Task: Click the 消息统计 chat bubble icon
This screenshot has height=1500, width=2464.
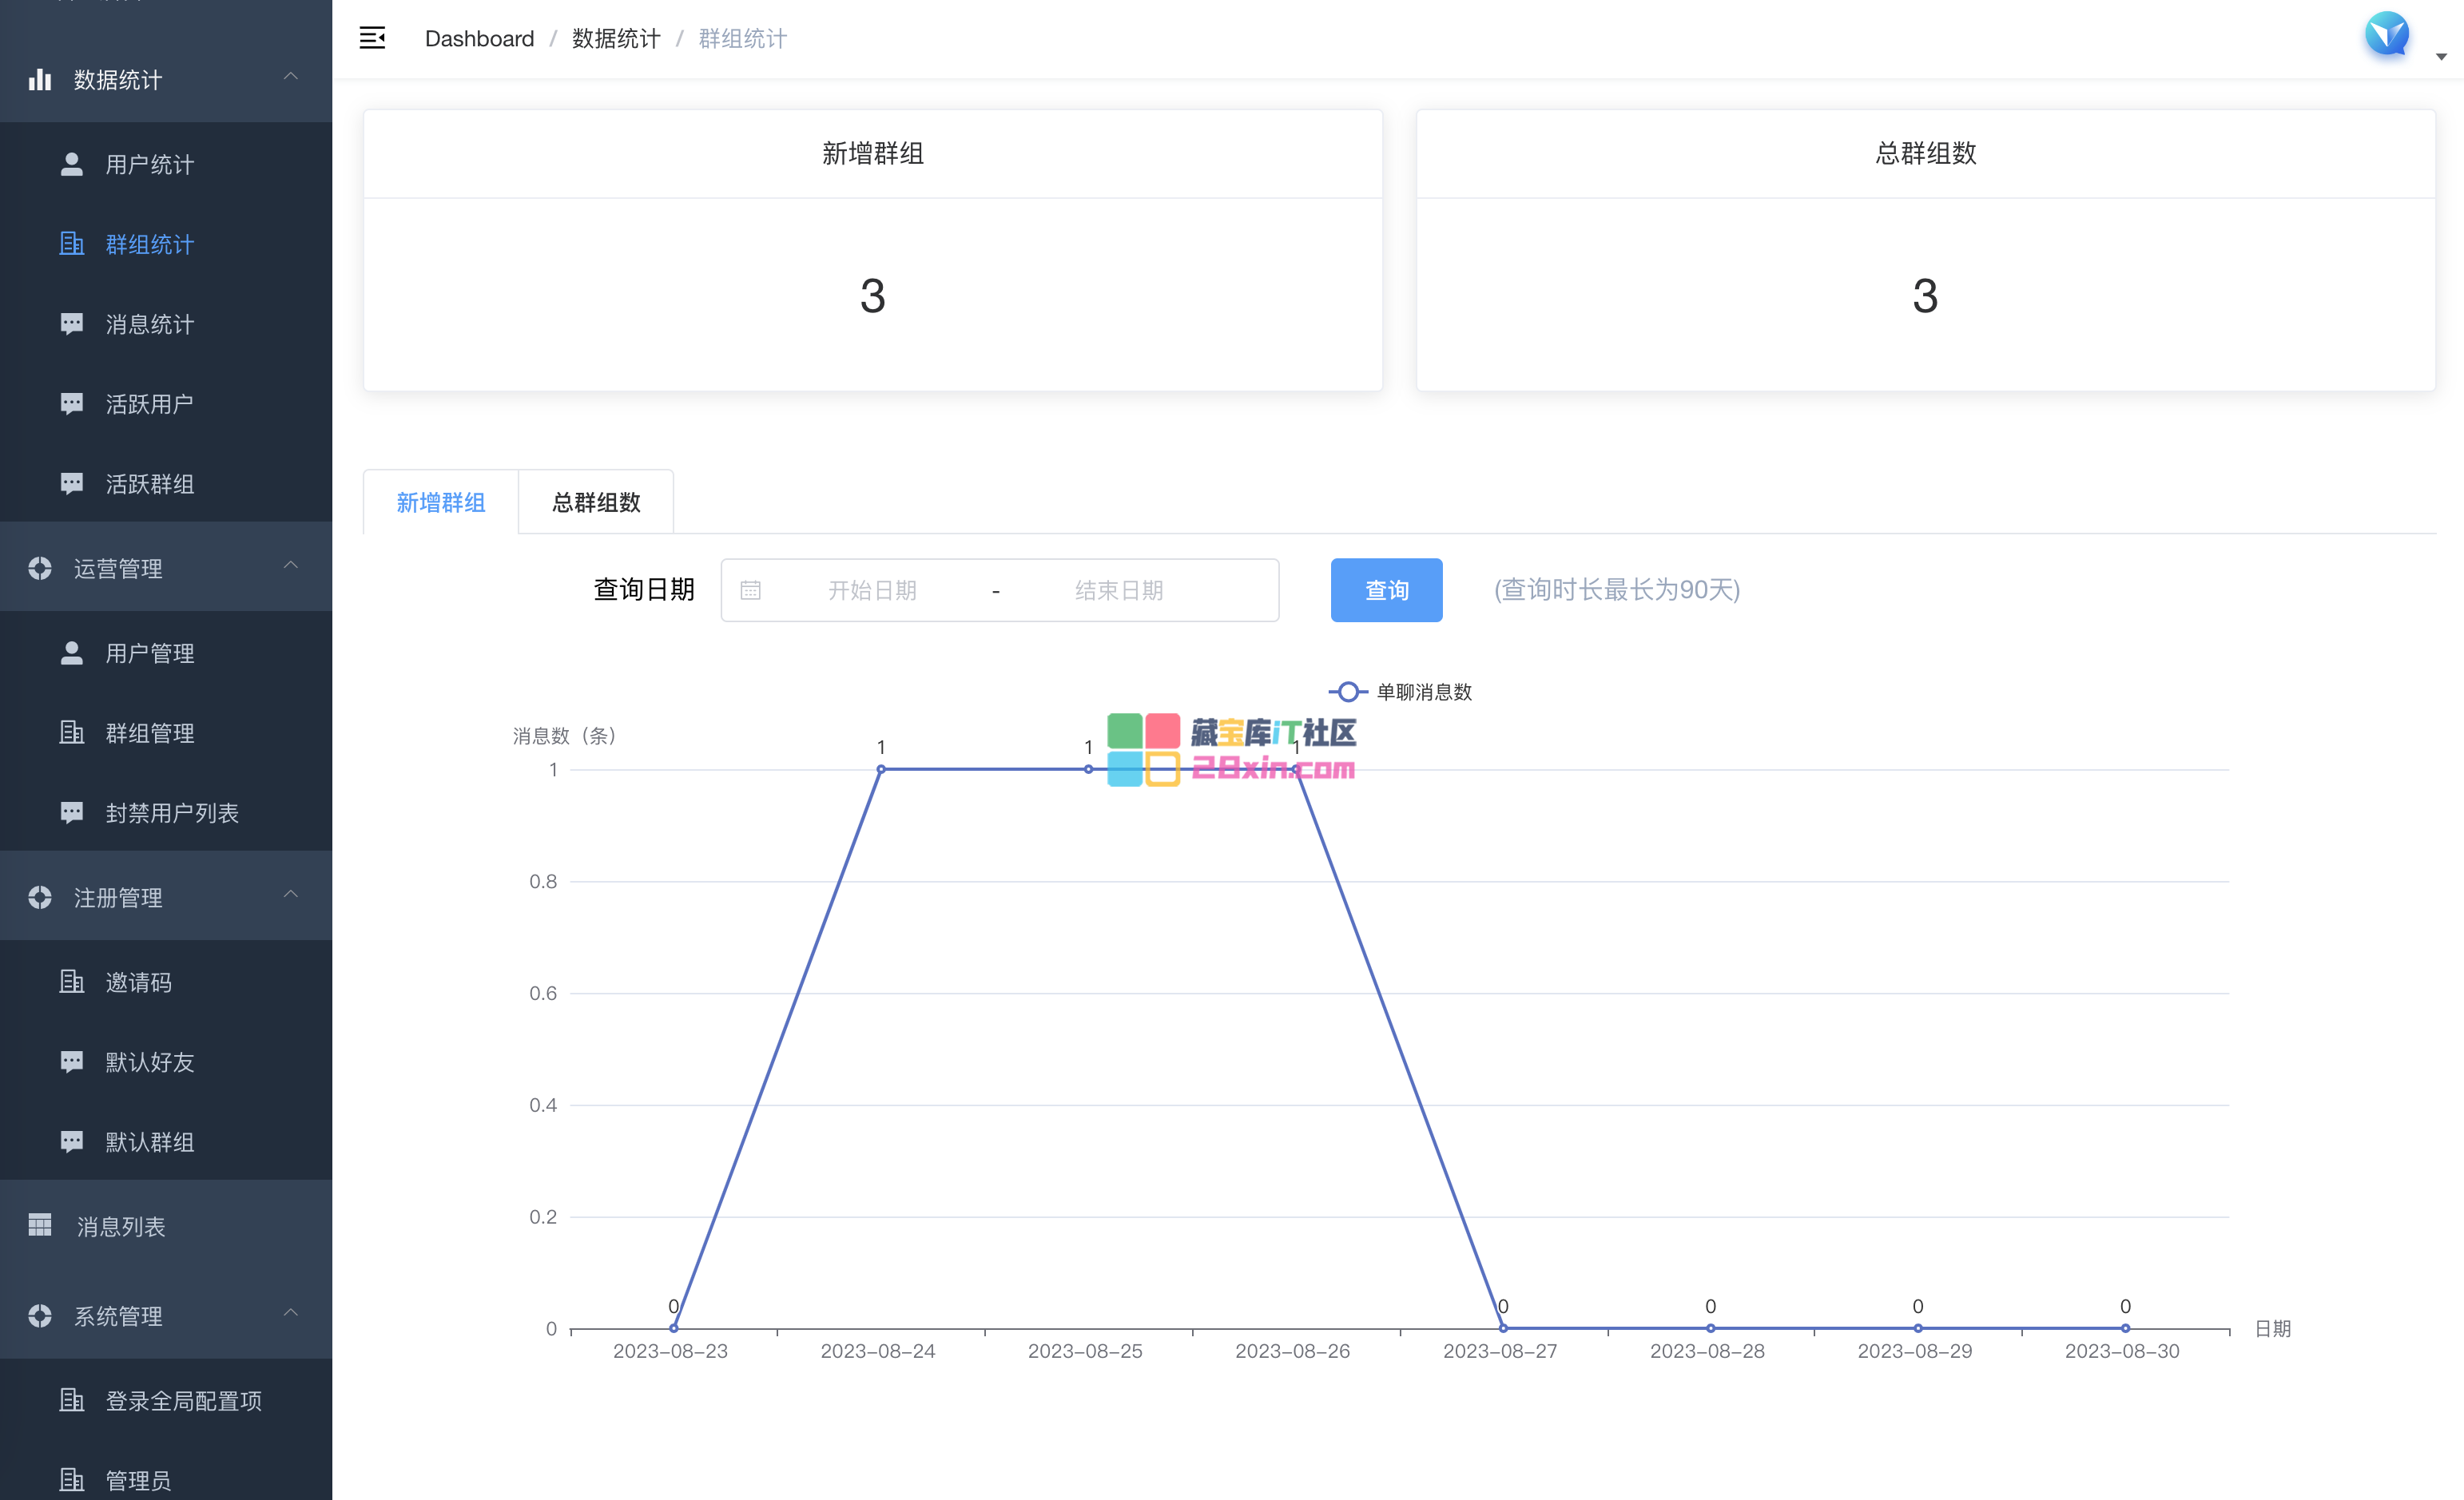Action: pyautogui.click(x=72, y=324)
